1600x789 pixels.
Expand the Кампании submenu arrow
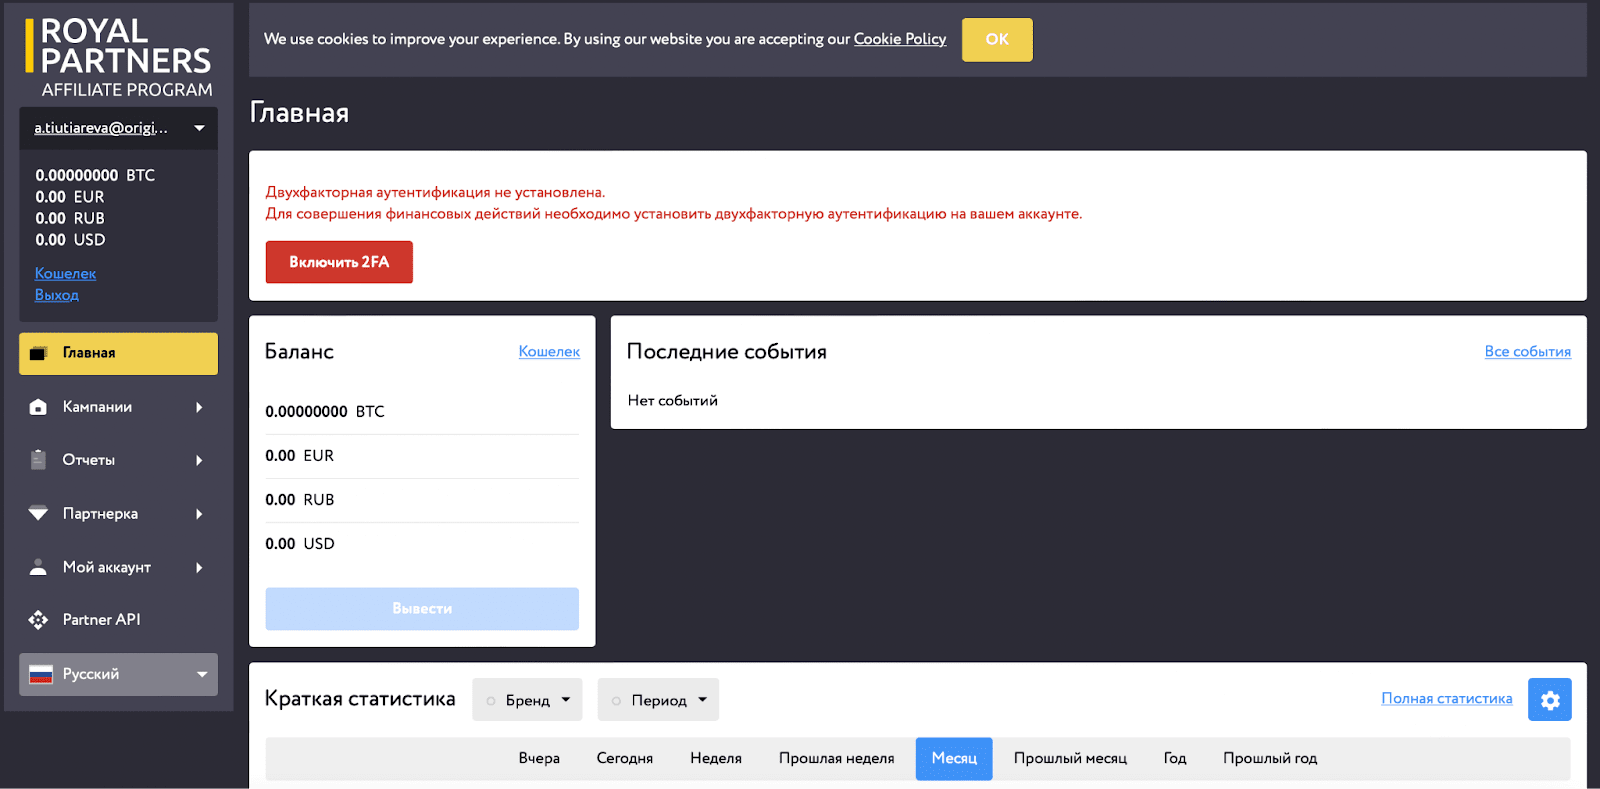coord(199,407)
